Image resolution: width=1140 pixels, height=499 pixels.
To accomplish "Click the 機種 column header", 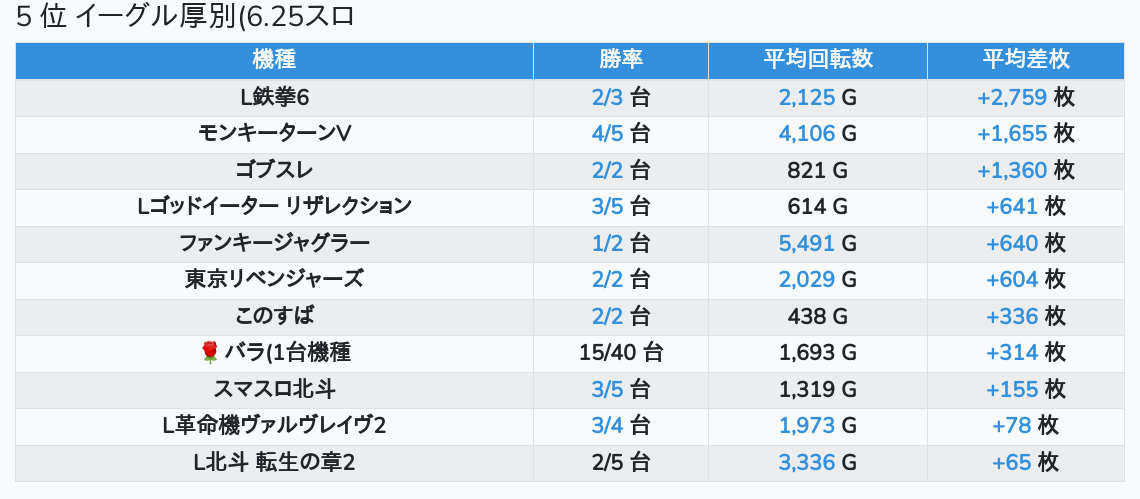I will pyautogui.click(x=274, y=60).
